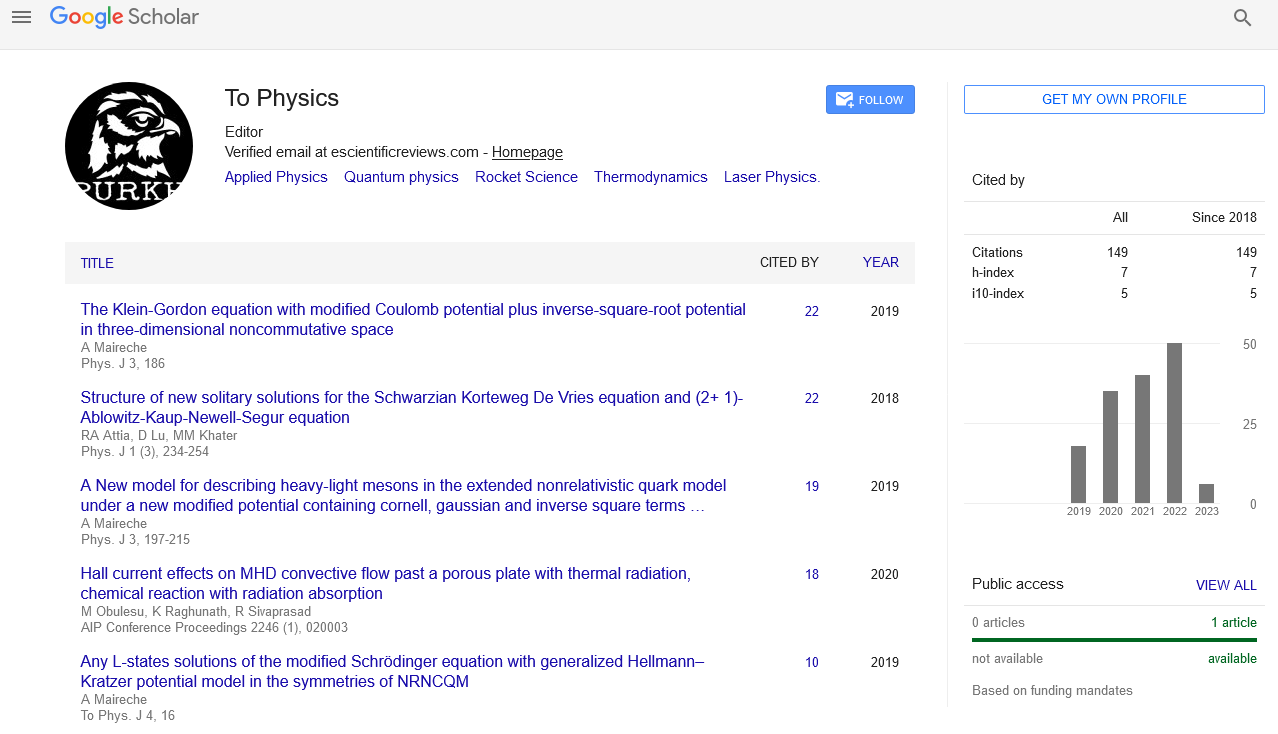The image size is (1278, 734).
Task: Open the hamburger menu
Action: [x=21, y=17]
